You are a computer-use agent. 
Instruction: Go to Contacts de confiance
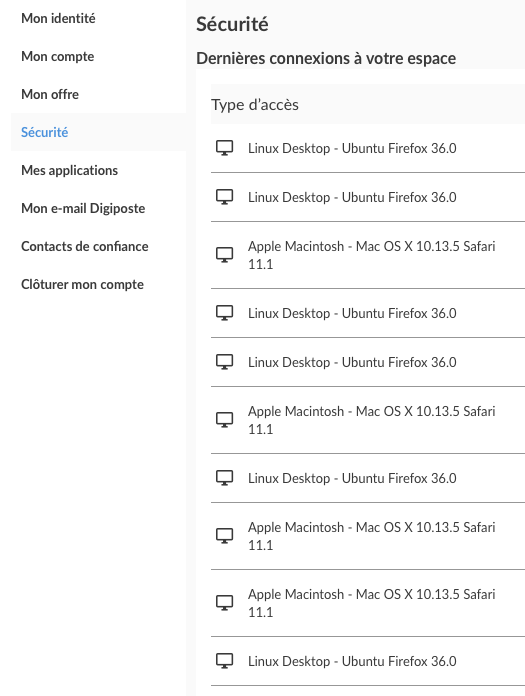[85, 246]
